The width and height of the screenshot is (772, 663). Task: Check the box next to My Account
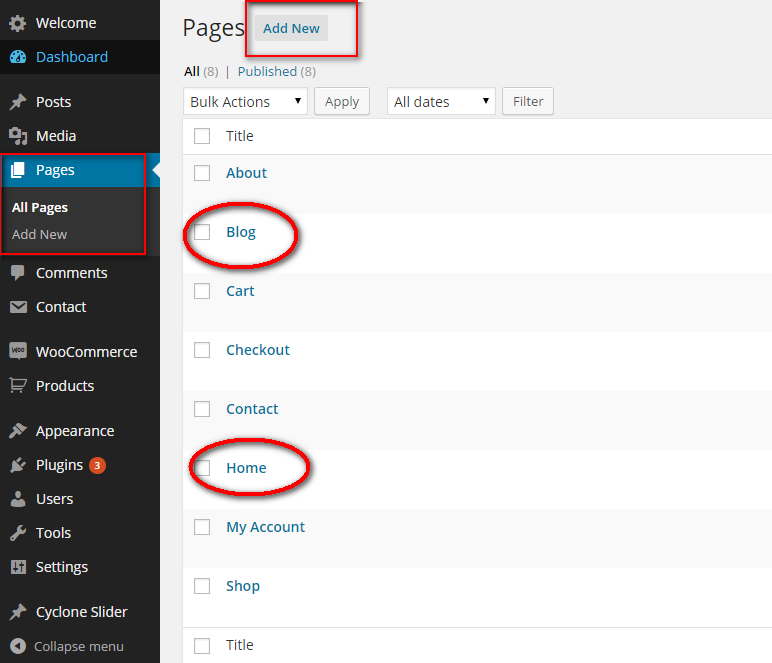pos(202,527)
